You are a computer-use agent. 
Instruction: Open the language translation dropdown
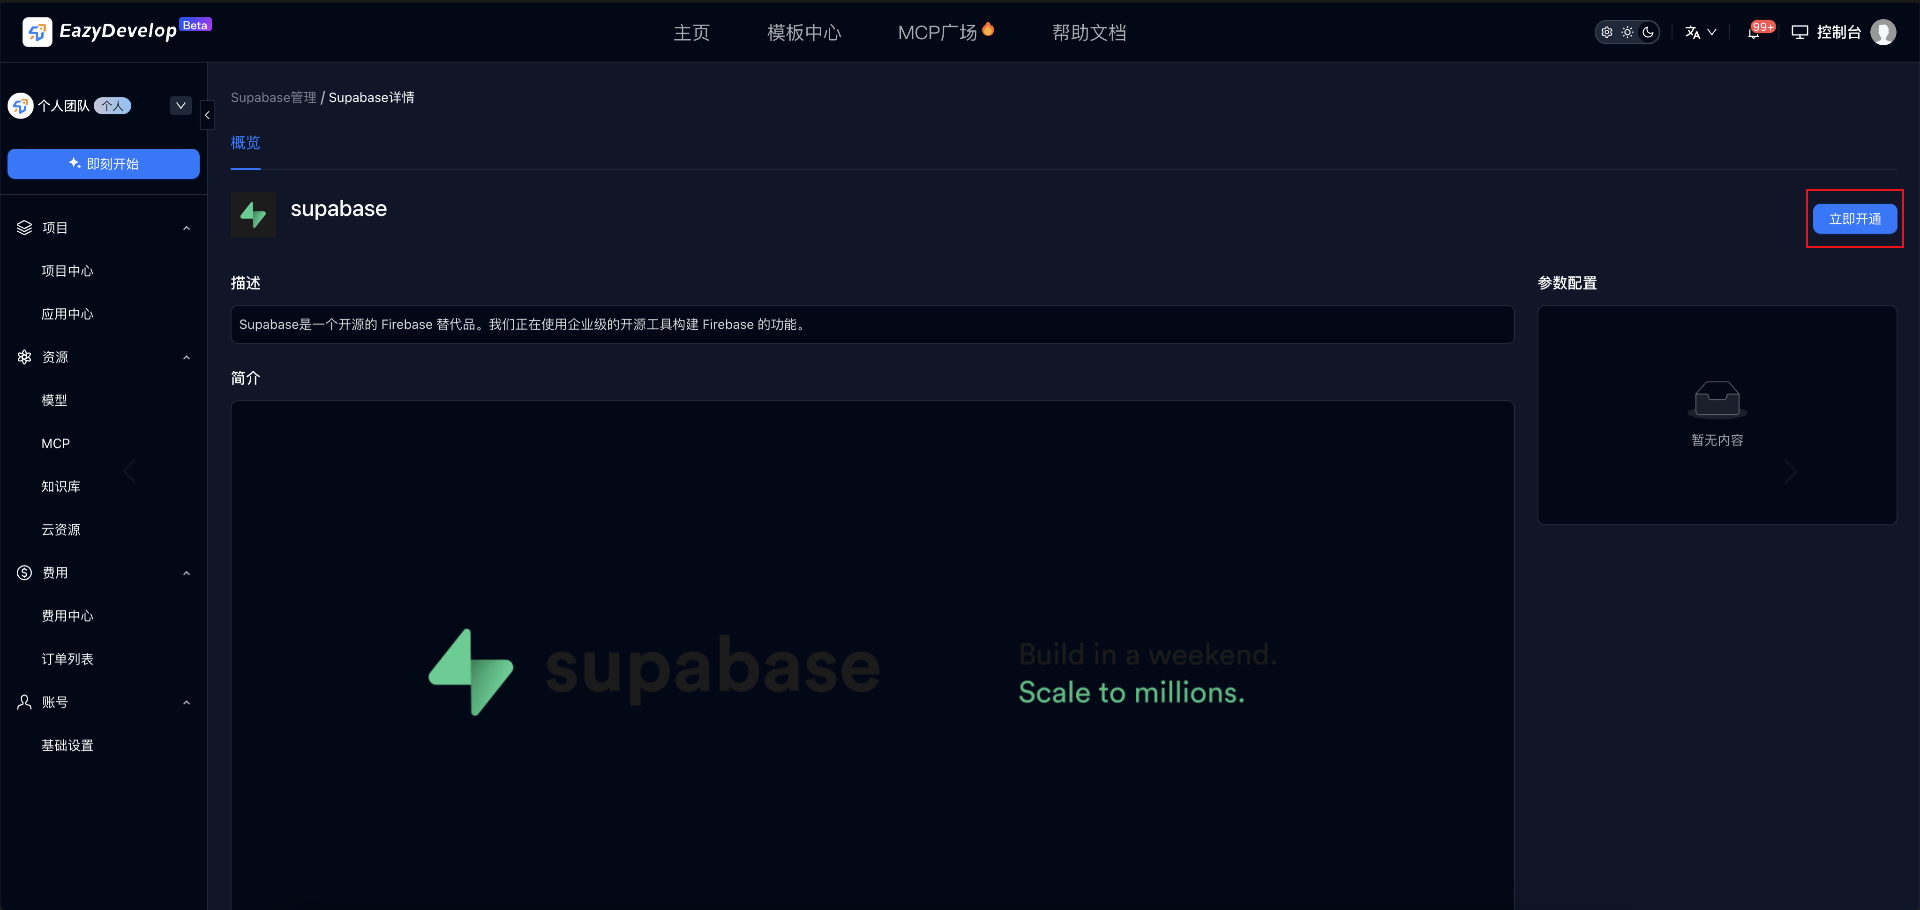tap(1700, 32)
